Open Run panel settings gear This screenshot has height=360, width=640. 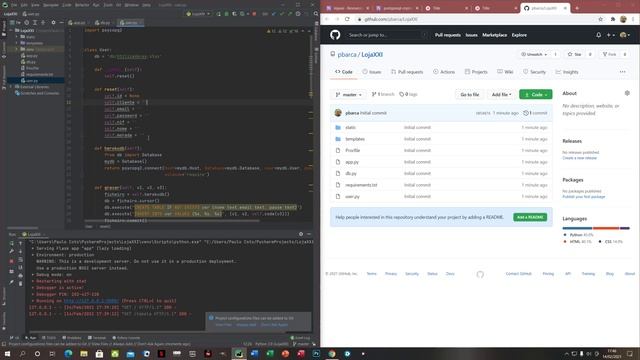click(x=301, y=234)
